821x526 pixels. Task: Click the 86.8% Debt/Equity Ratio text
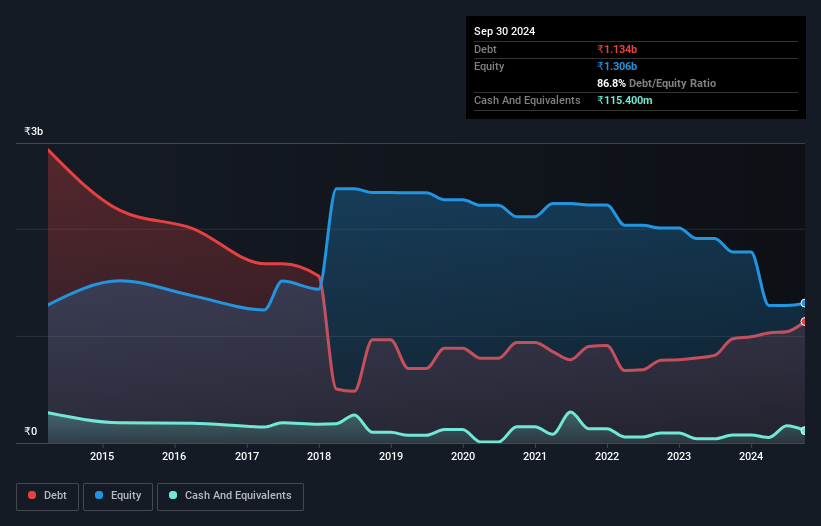656,83
